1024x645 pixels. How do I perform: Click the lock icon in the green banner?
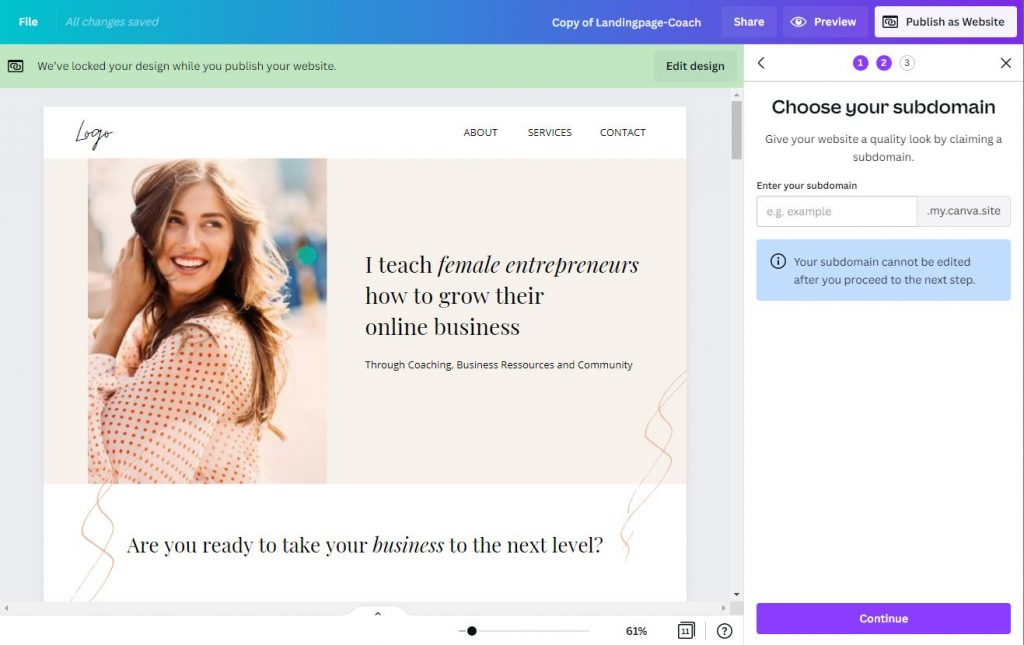click(14, 65)
